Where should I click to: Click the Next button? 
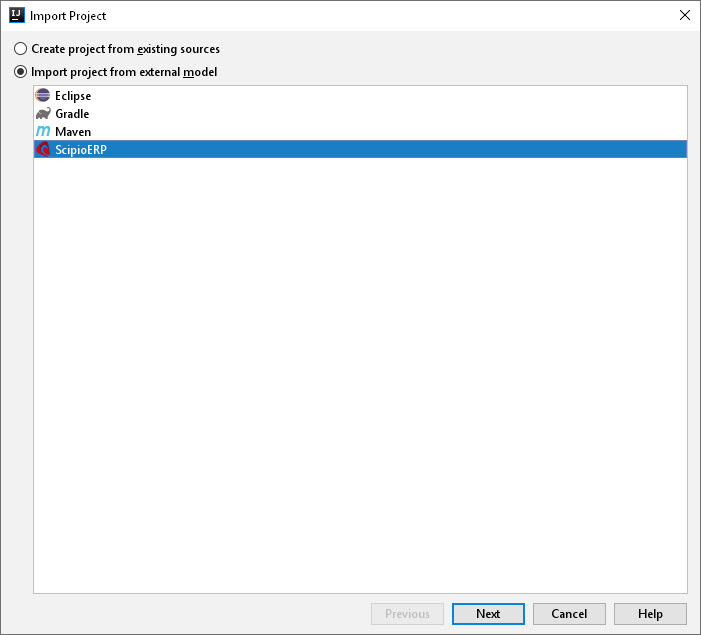488,614
